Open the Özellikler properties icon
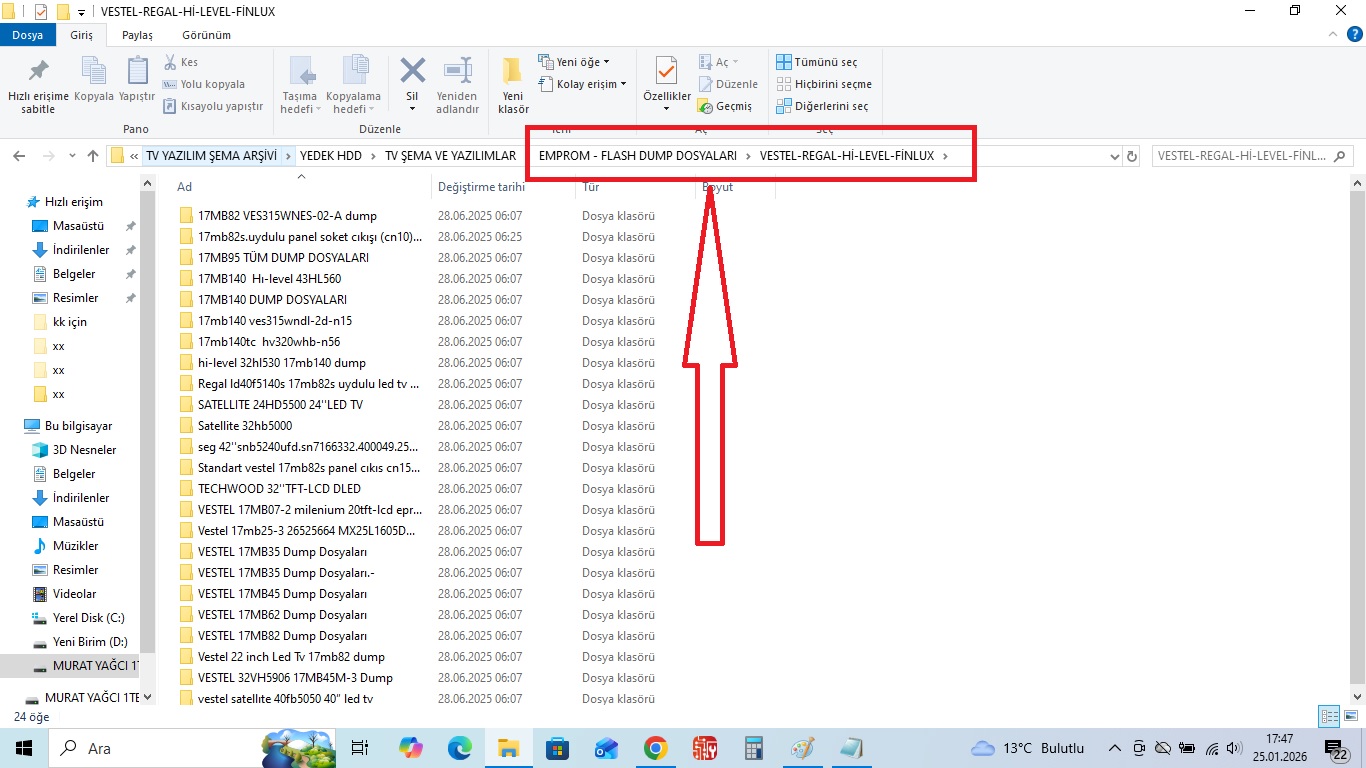Screen dimensions: 1366x768 666,71
